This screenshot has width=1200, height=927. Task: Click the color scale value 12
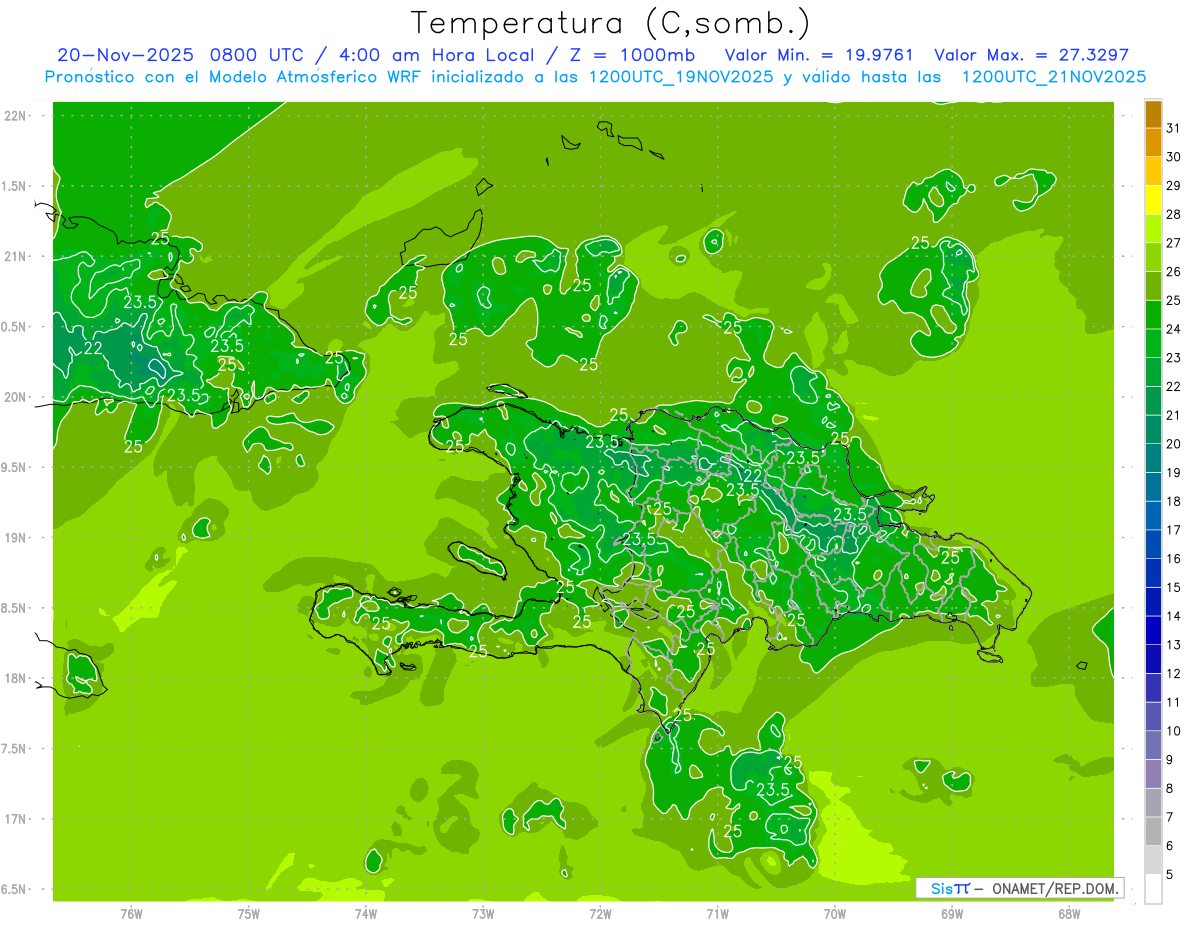(x=1174, y=673)
